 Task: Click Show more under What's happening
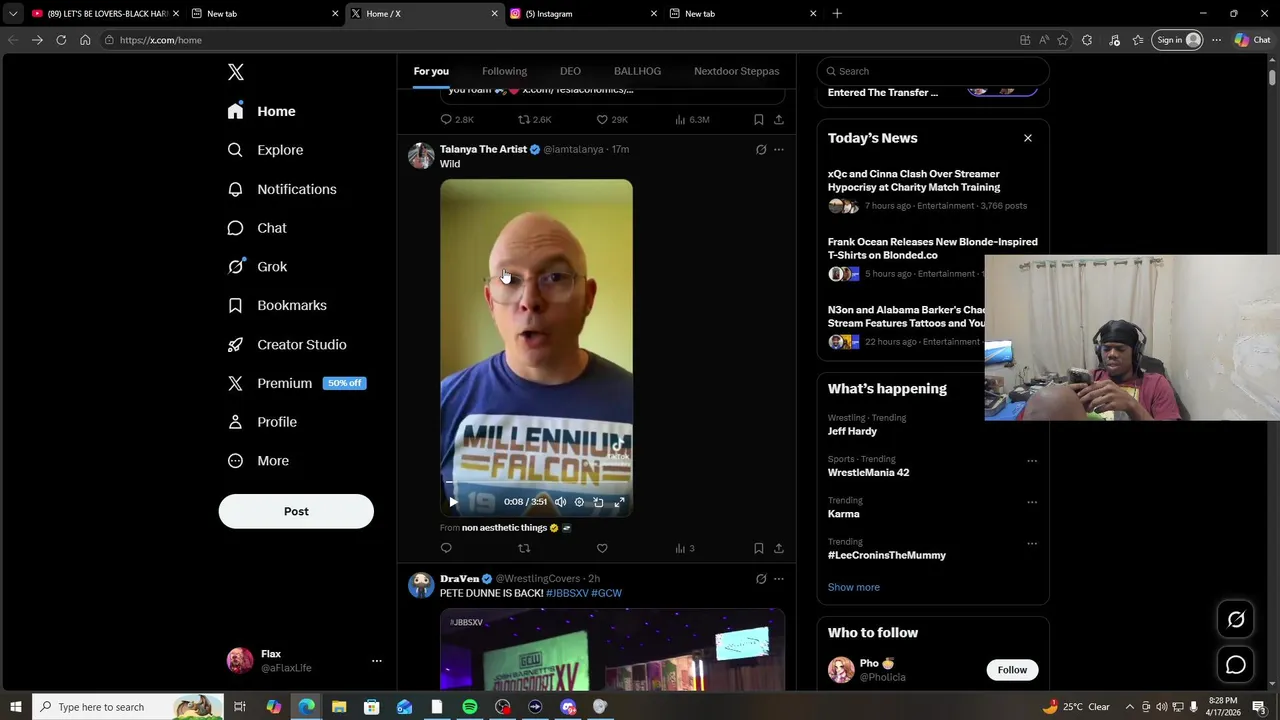[853, 587]
